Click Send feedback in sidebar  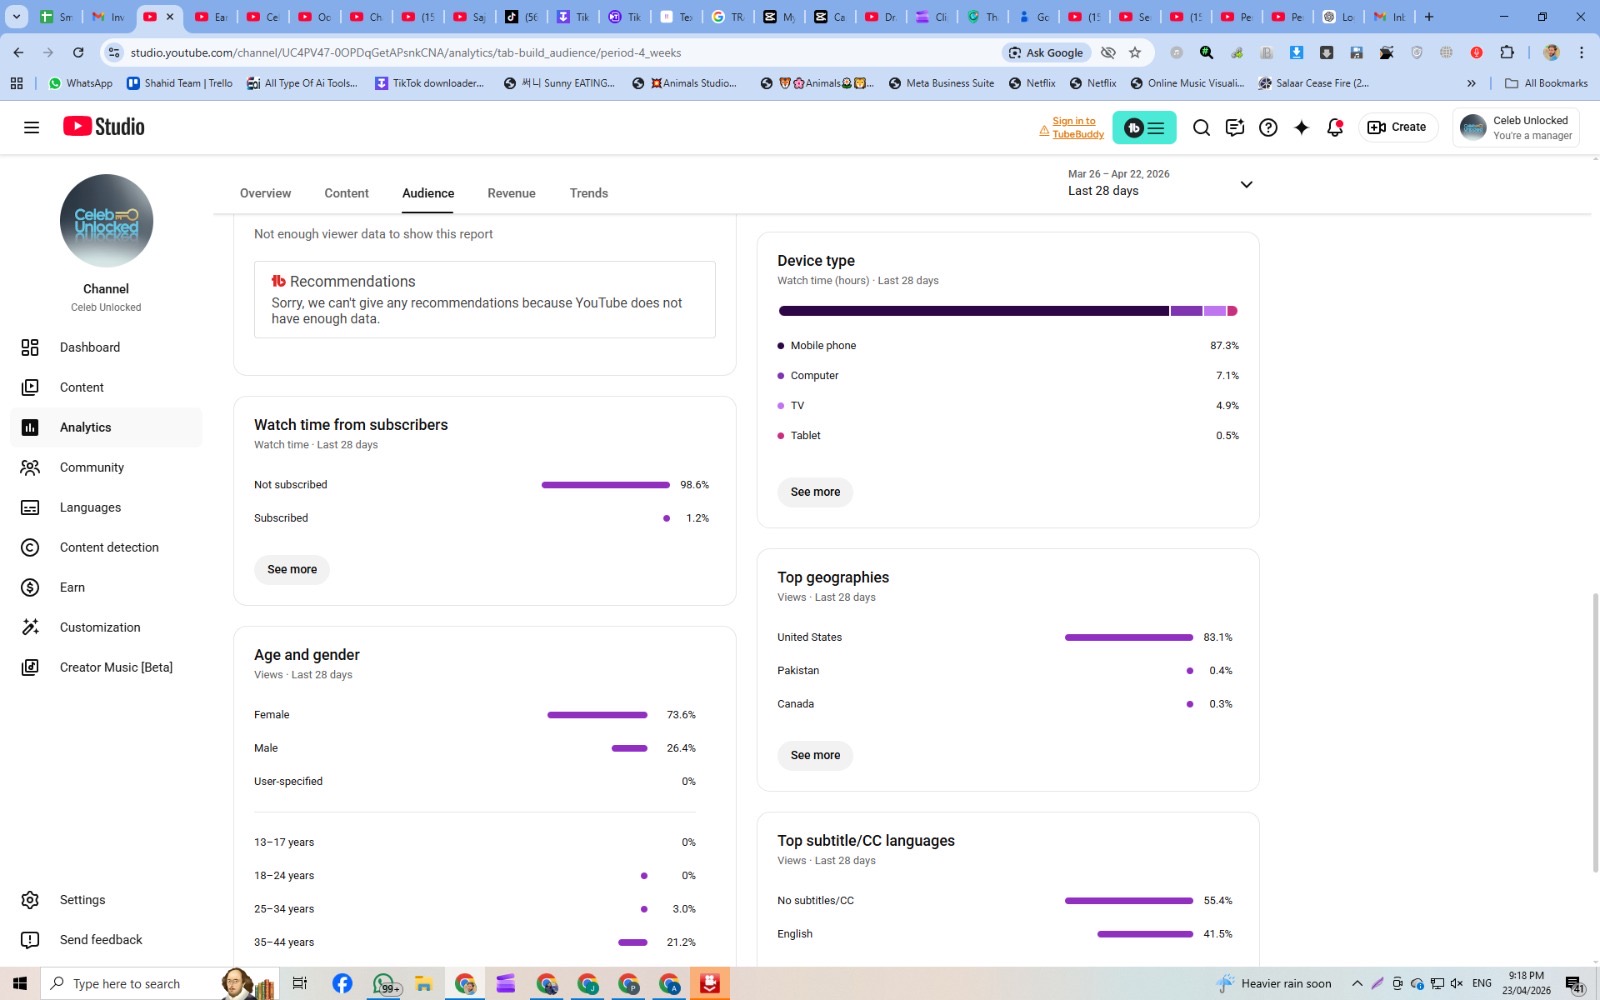(x=106, y=940)
